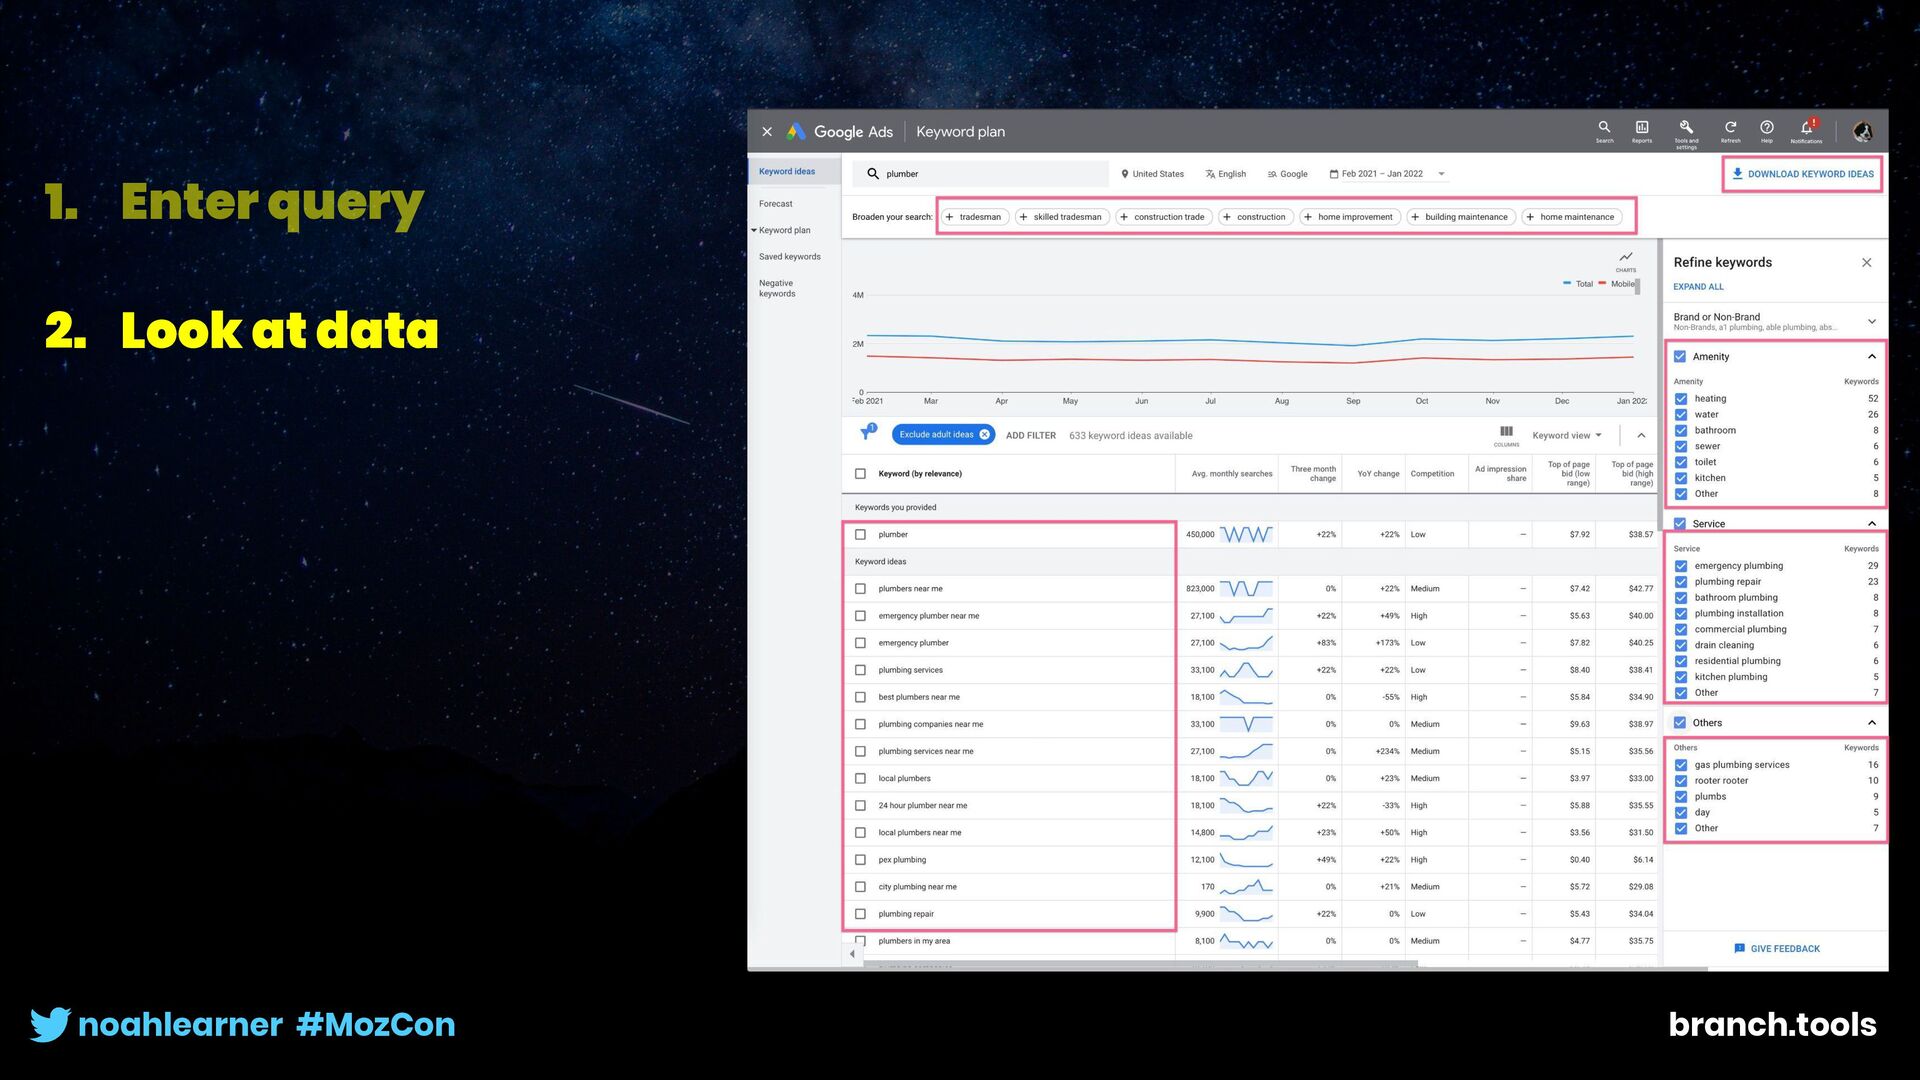The width and height of the screenshot is (1920, 1080).
Task: Click the United States location setting
Action: [x=1152, y=174]
